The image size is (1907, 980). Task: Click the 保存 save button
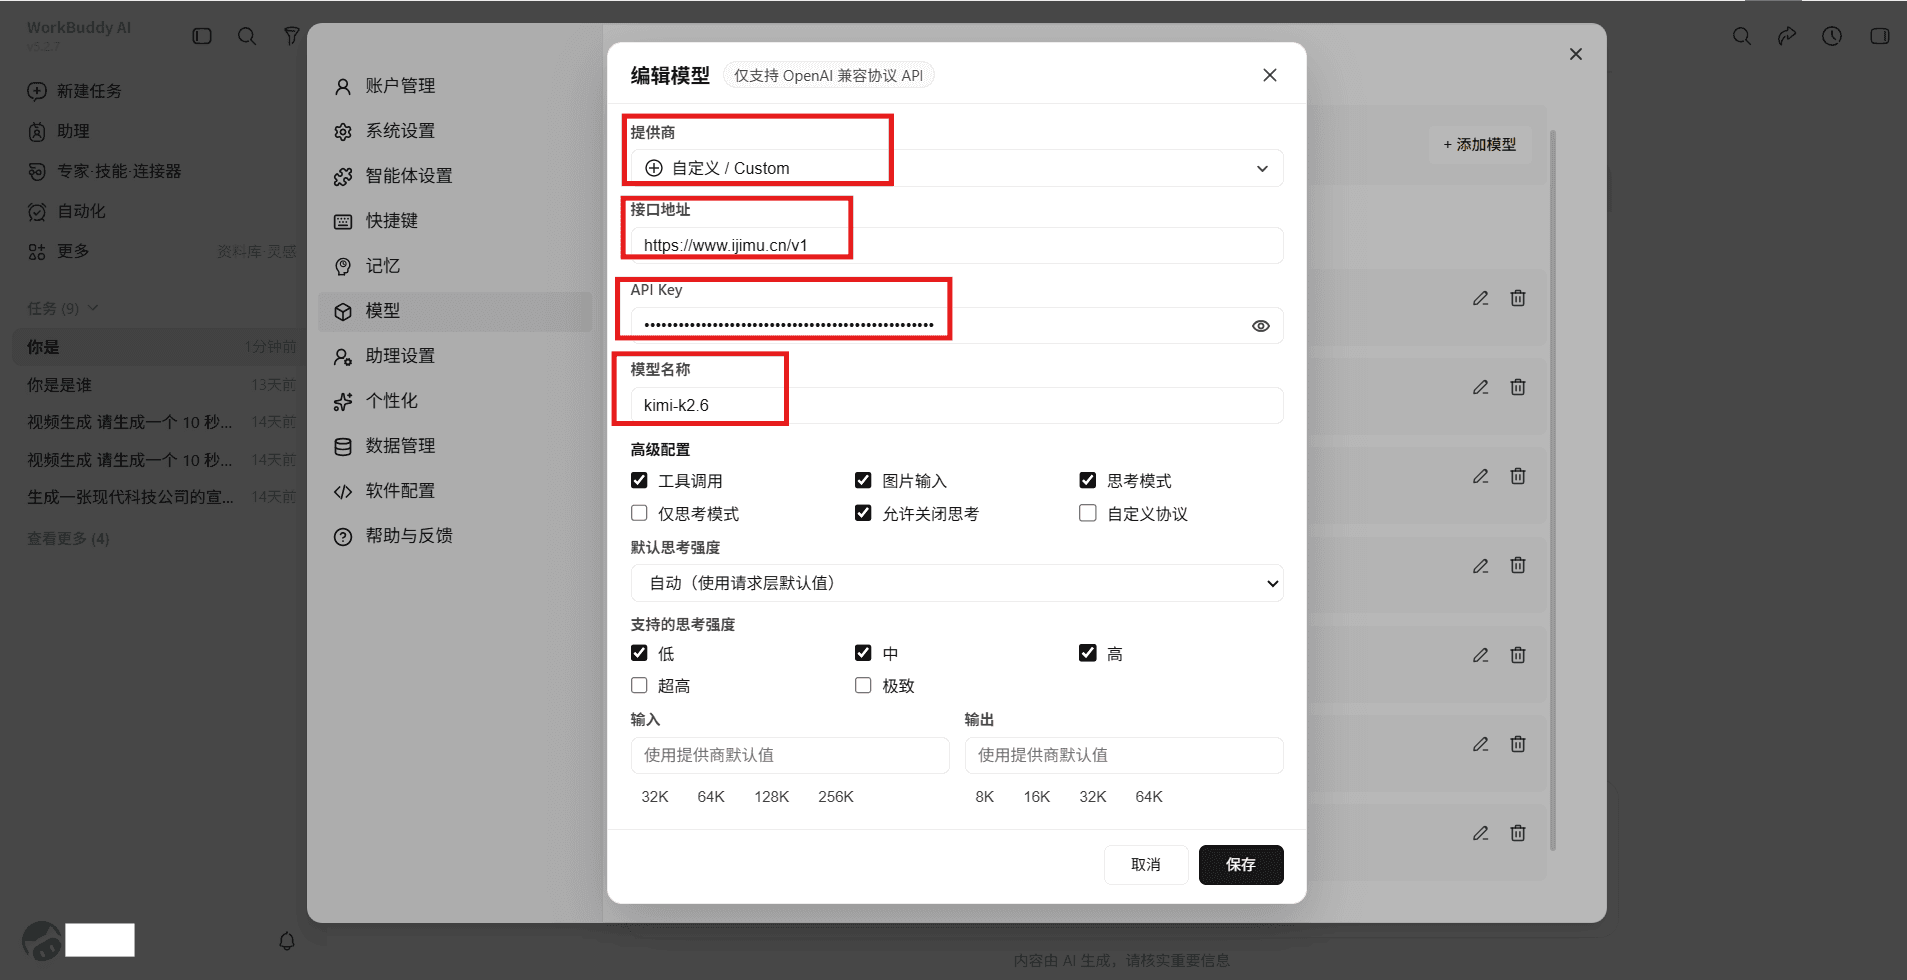(1241, 865)
